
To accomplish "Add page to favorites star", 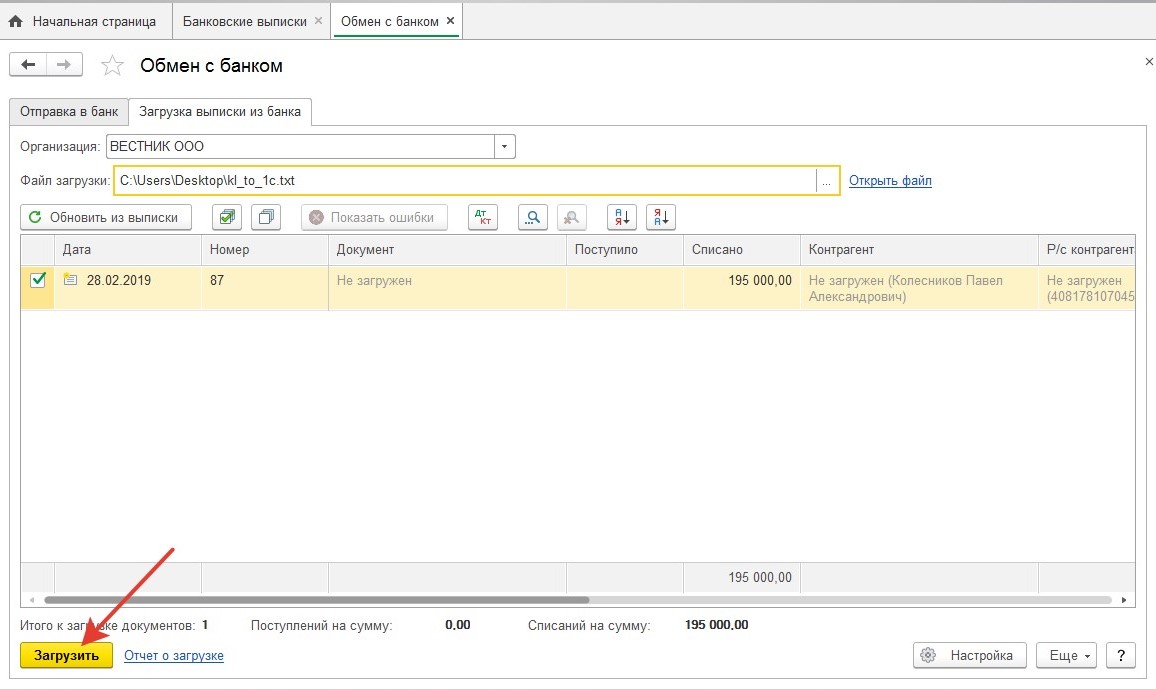I will point(113,66).
